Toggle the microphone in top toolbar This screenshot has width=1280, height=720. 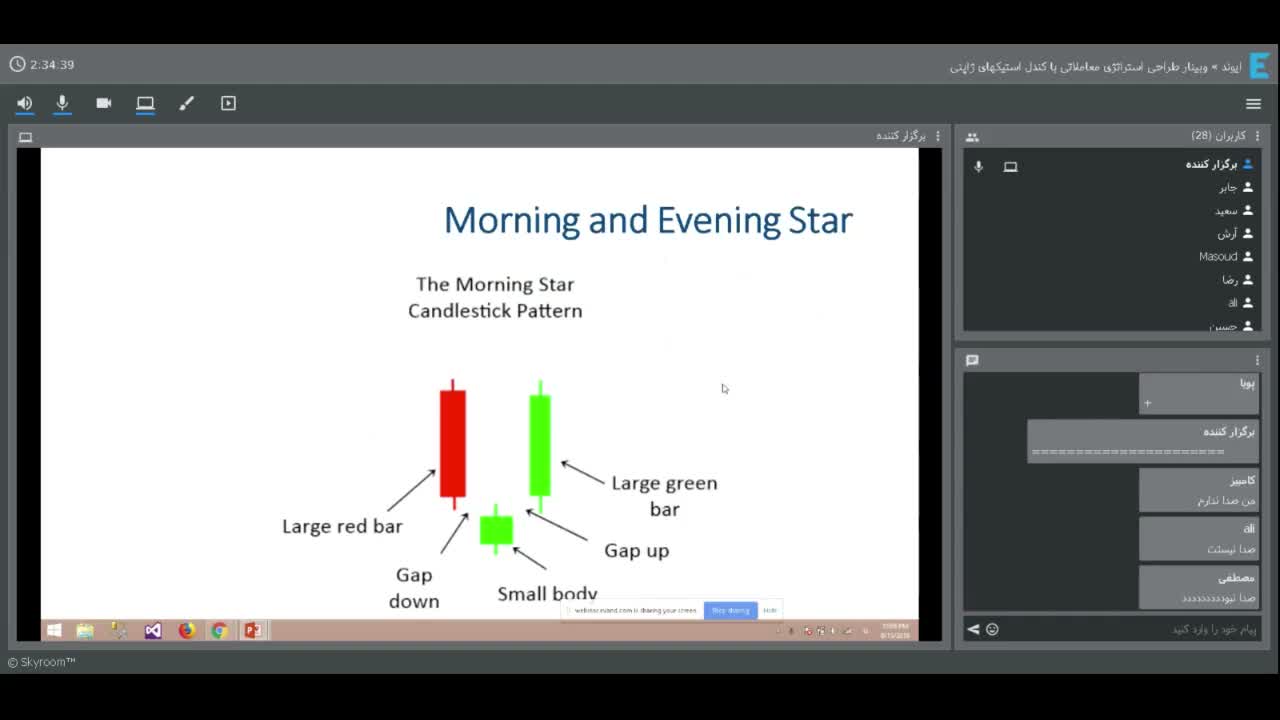pos(62,103)
